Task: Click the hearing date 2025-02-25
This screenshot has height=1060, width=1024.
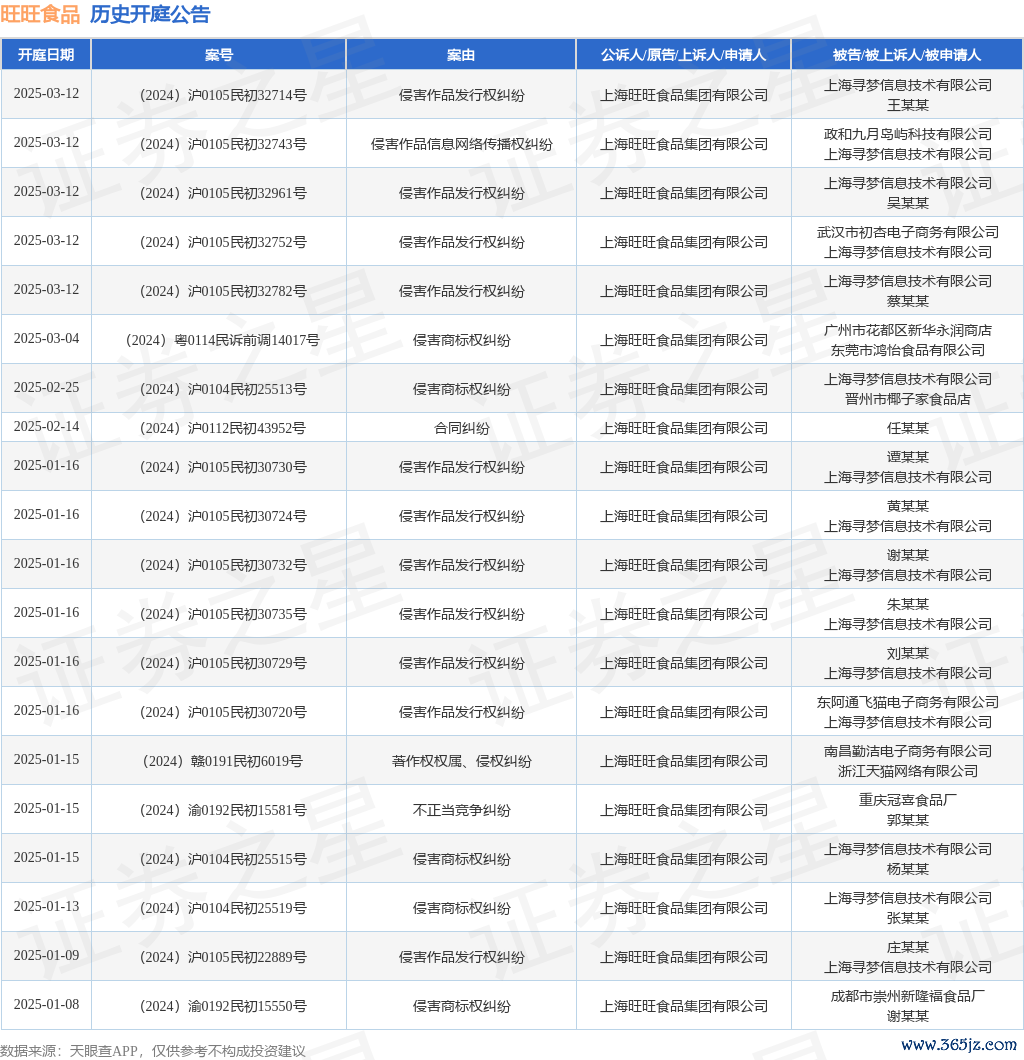Action: pyautogui.click(x=46, y=387)
